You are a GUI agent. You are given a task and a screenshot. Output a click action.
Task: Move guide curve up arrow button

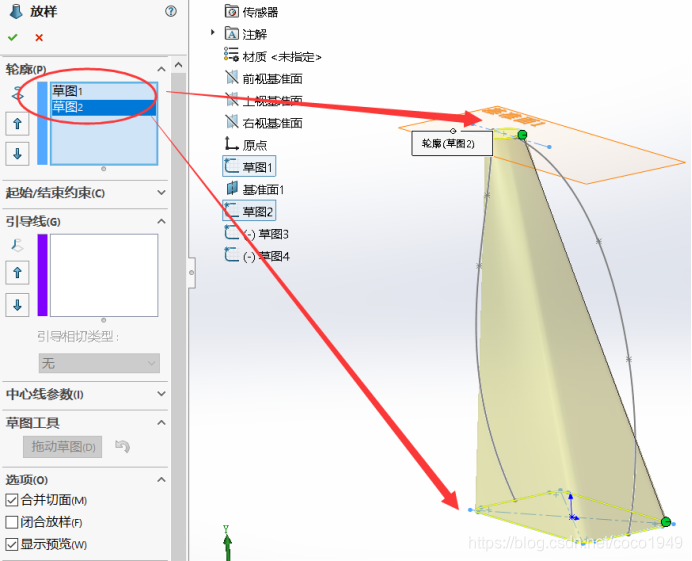18,272
